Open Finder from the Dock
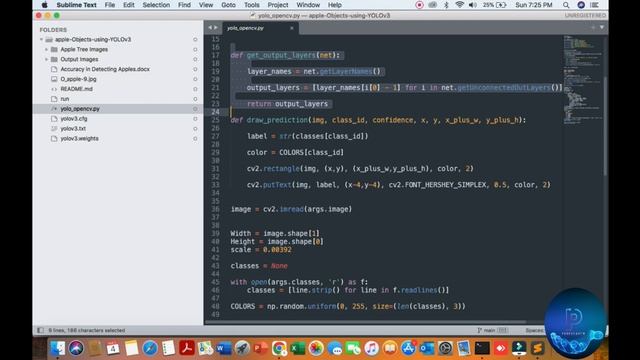 pos(58,348)
